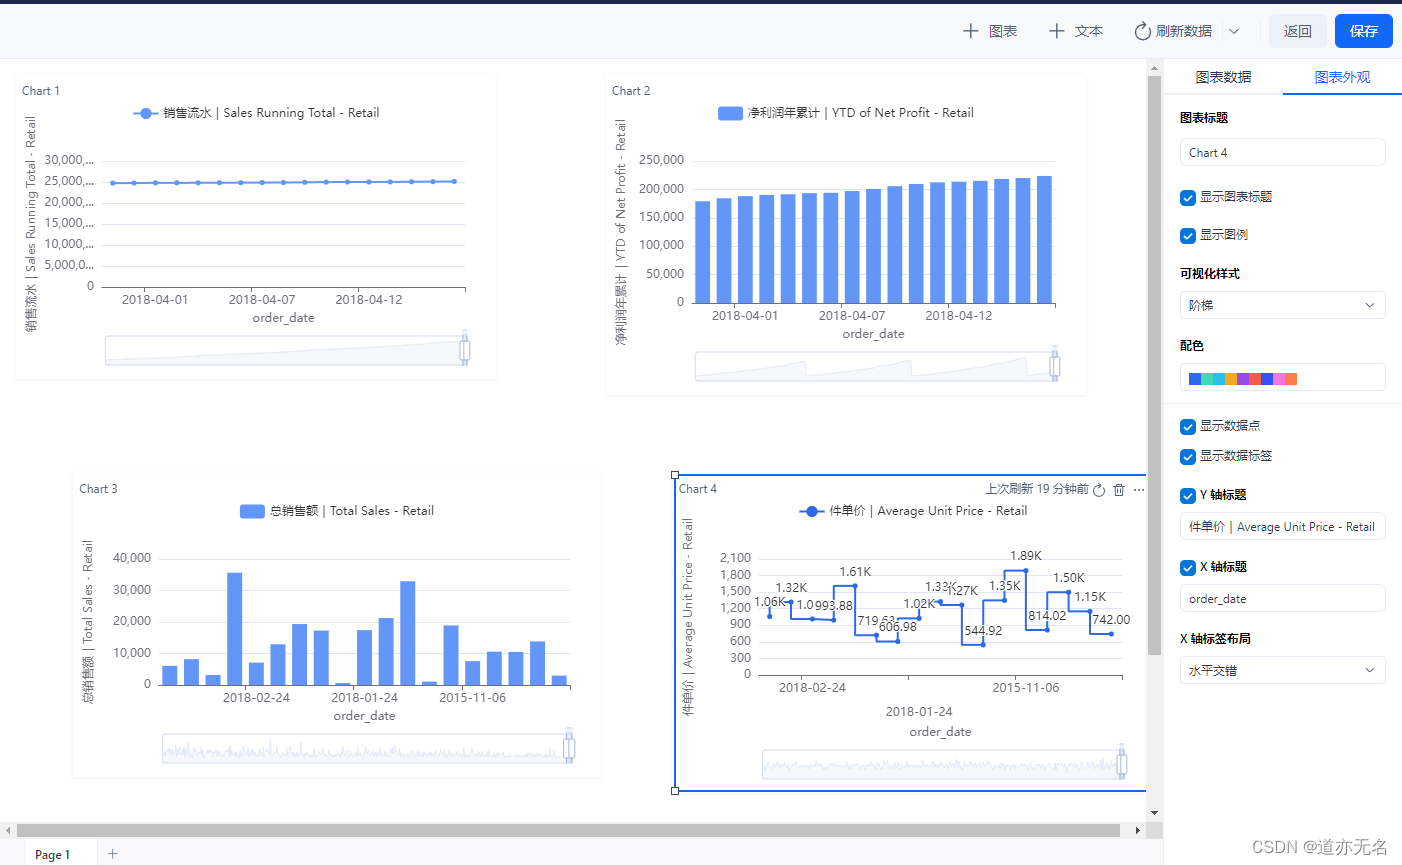Click Chart 3 legend swatch 总销售额
Screen dimensions: 1402x865
coord(252,511)
